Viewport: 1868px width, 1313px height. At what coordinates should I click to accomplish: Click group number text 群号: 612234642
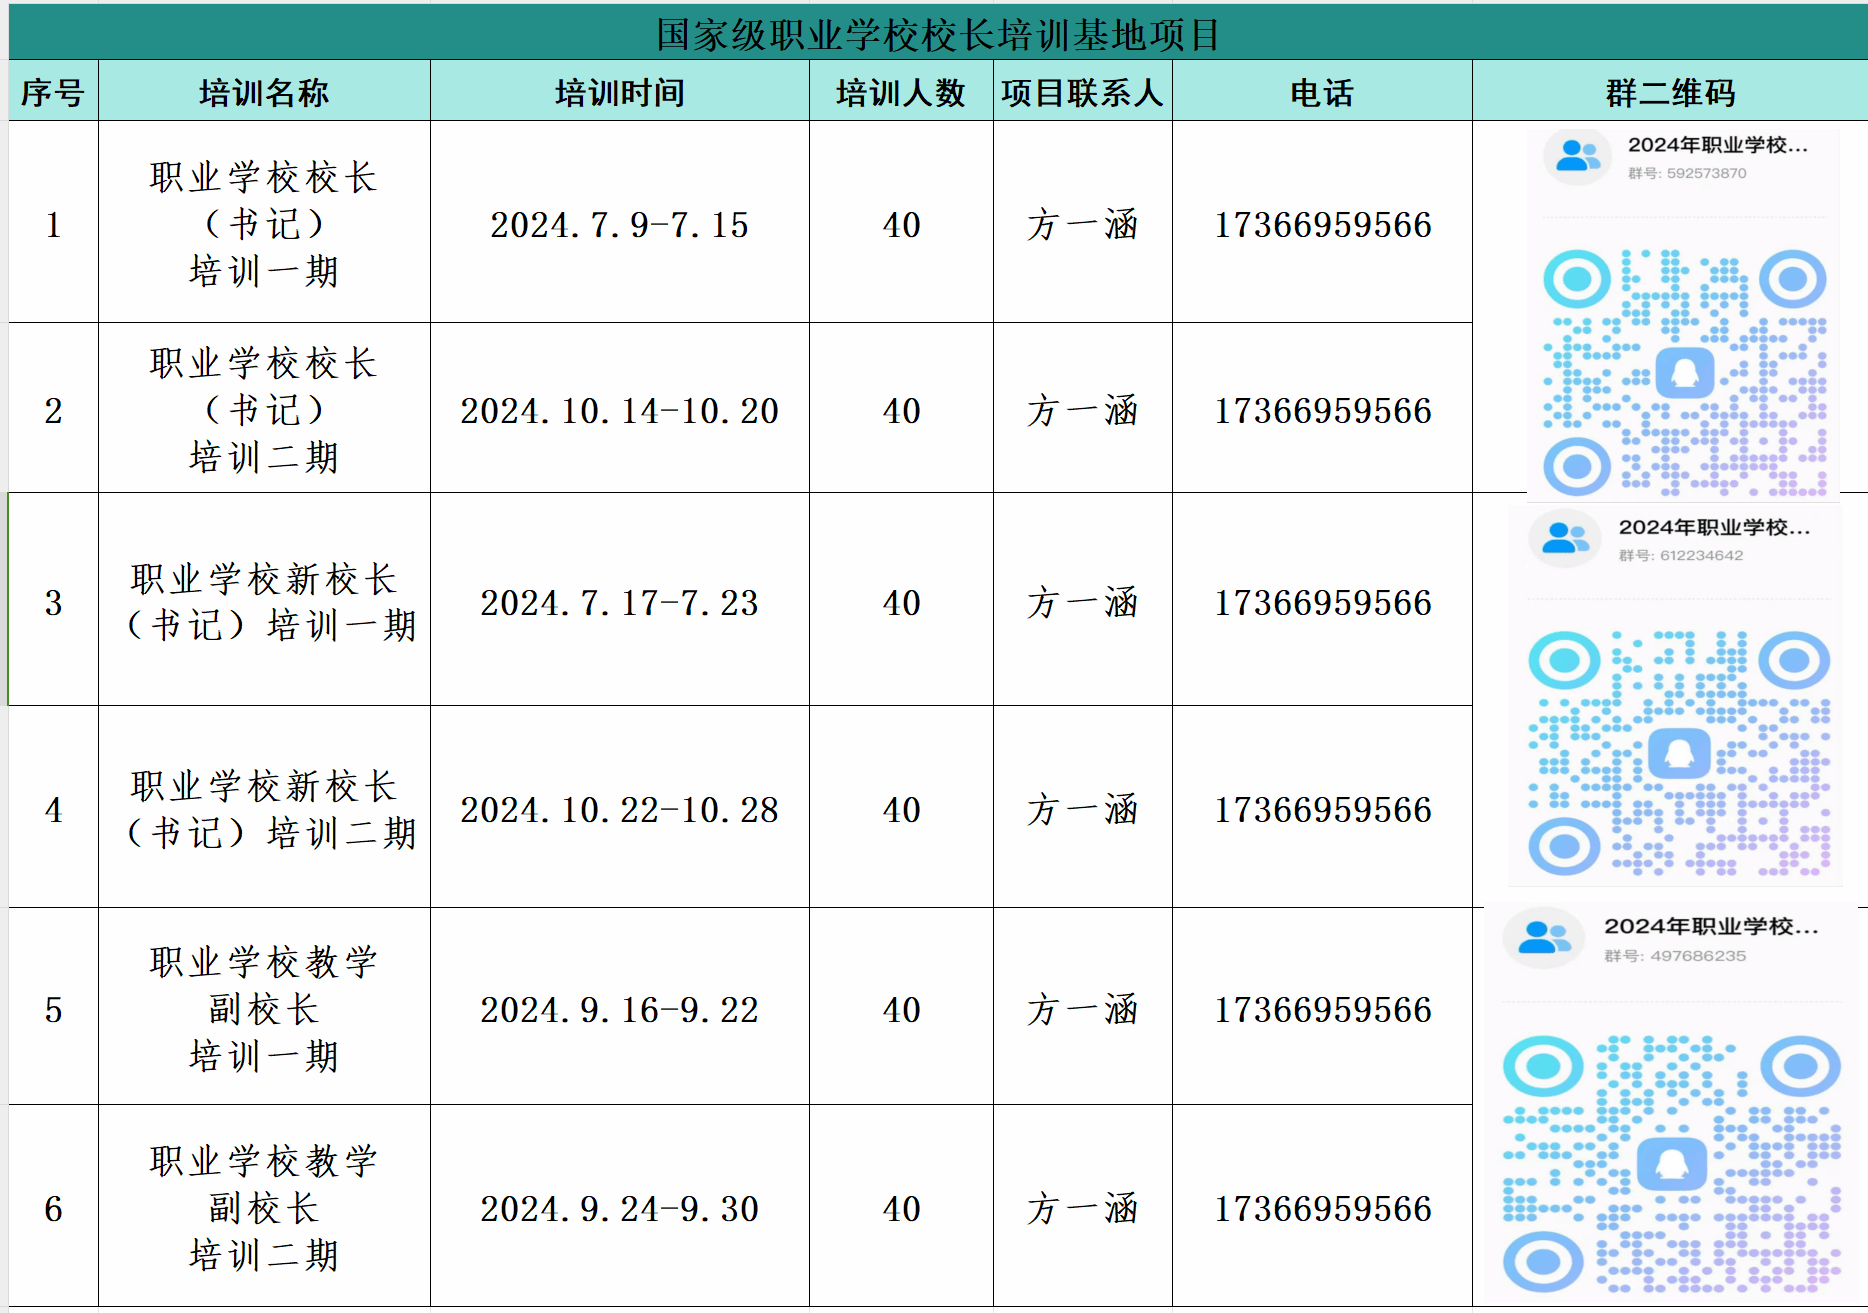1681,555
